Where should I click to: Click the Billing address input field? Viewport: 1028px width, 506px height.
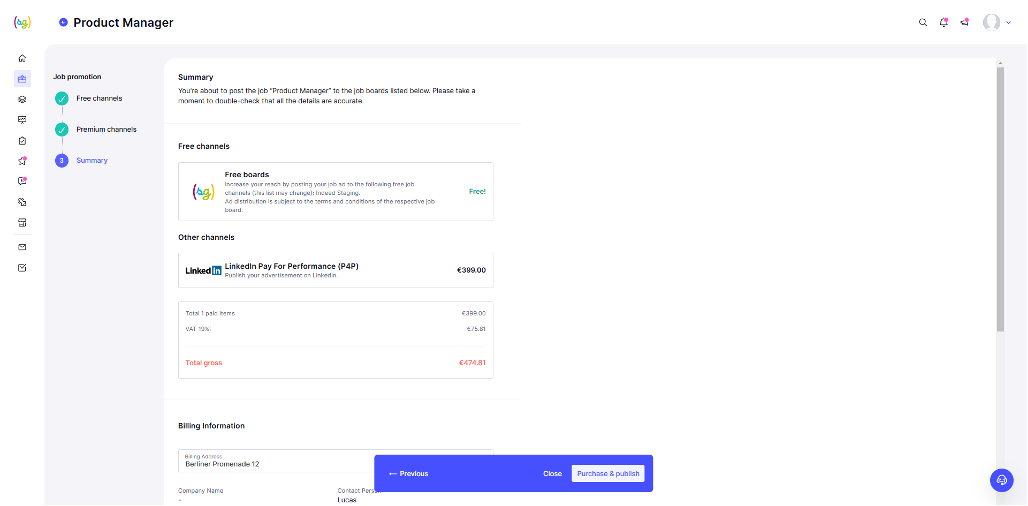pyautogui.click(x=336, y=461)
